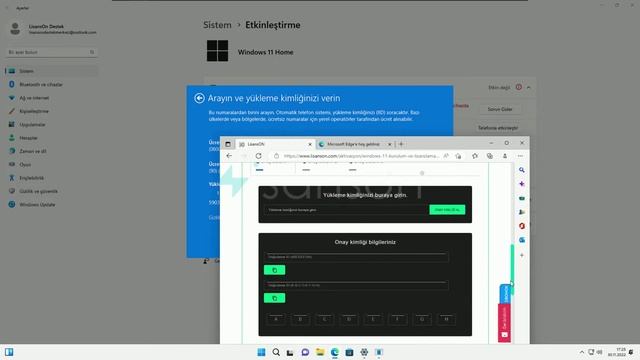This screenshot has width=640, height=360.
Task: Click the first green copy button under Onay kimliği
Action: tap(274, 270)
